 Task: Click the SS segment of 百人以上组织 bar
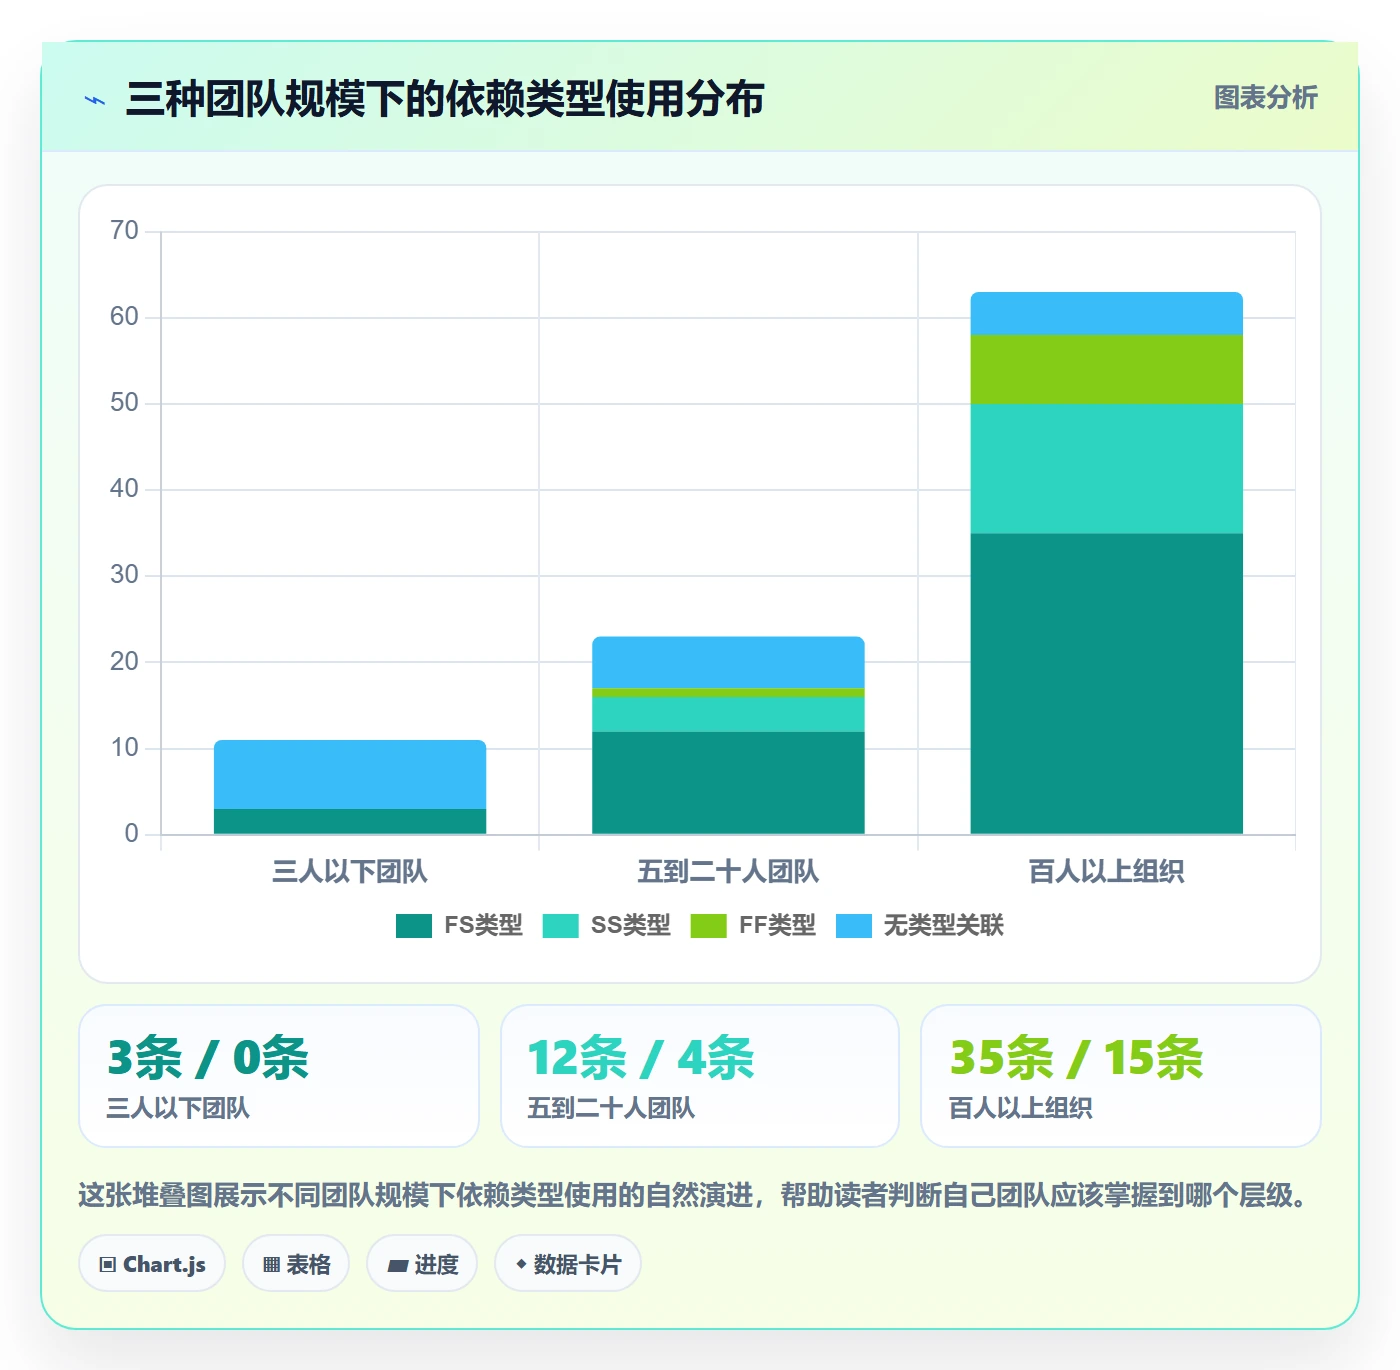tap(1107, 469)
